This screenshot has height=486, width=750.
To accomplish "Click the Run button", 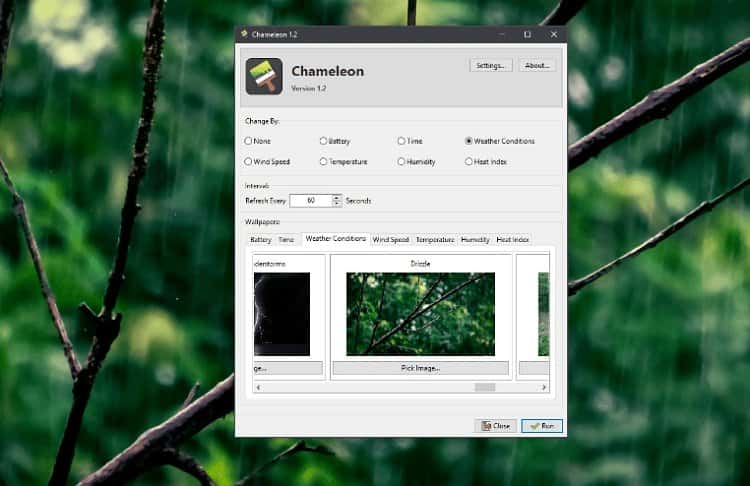I will pyautogui.click(x=541, y=426).
